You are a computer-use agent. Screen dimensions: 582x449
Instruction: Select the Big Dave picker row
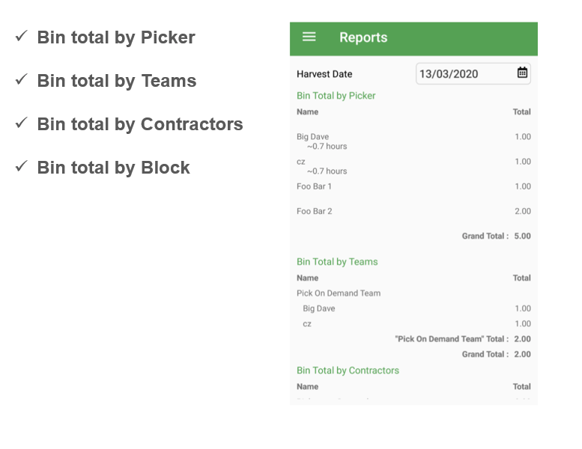(413, 141)
